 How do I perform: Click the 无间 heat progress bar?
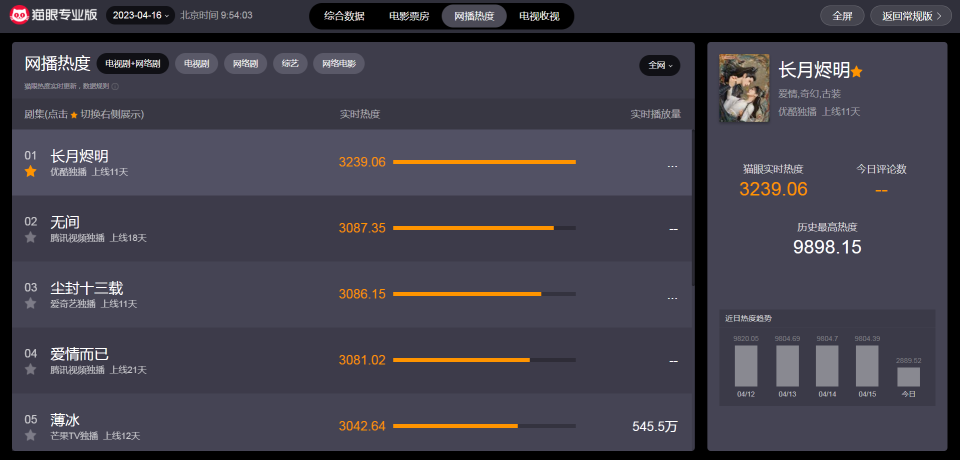pos(484,228)
